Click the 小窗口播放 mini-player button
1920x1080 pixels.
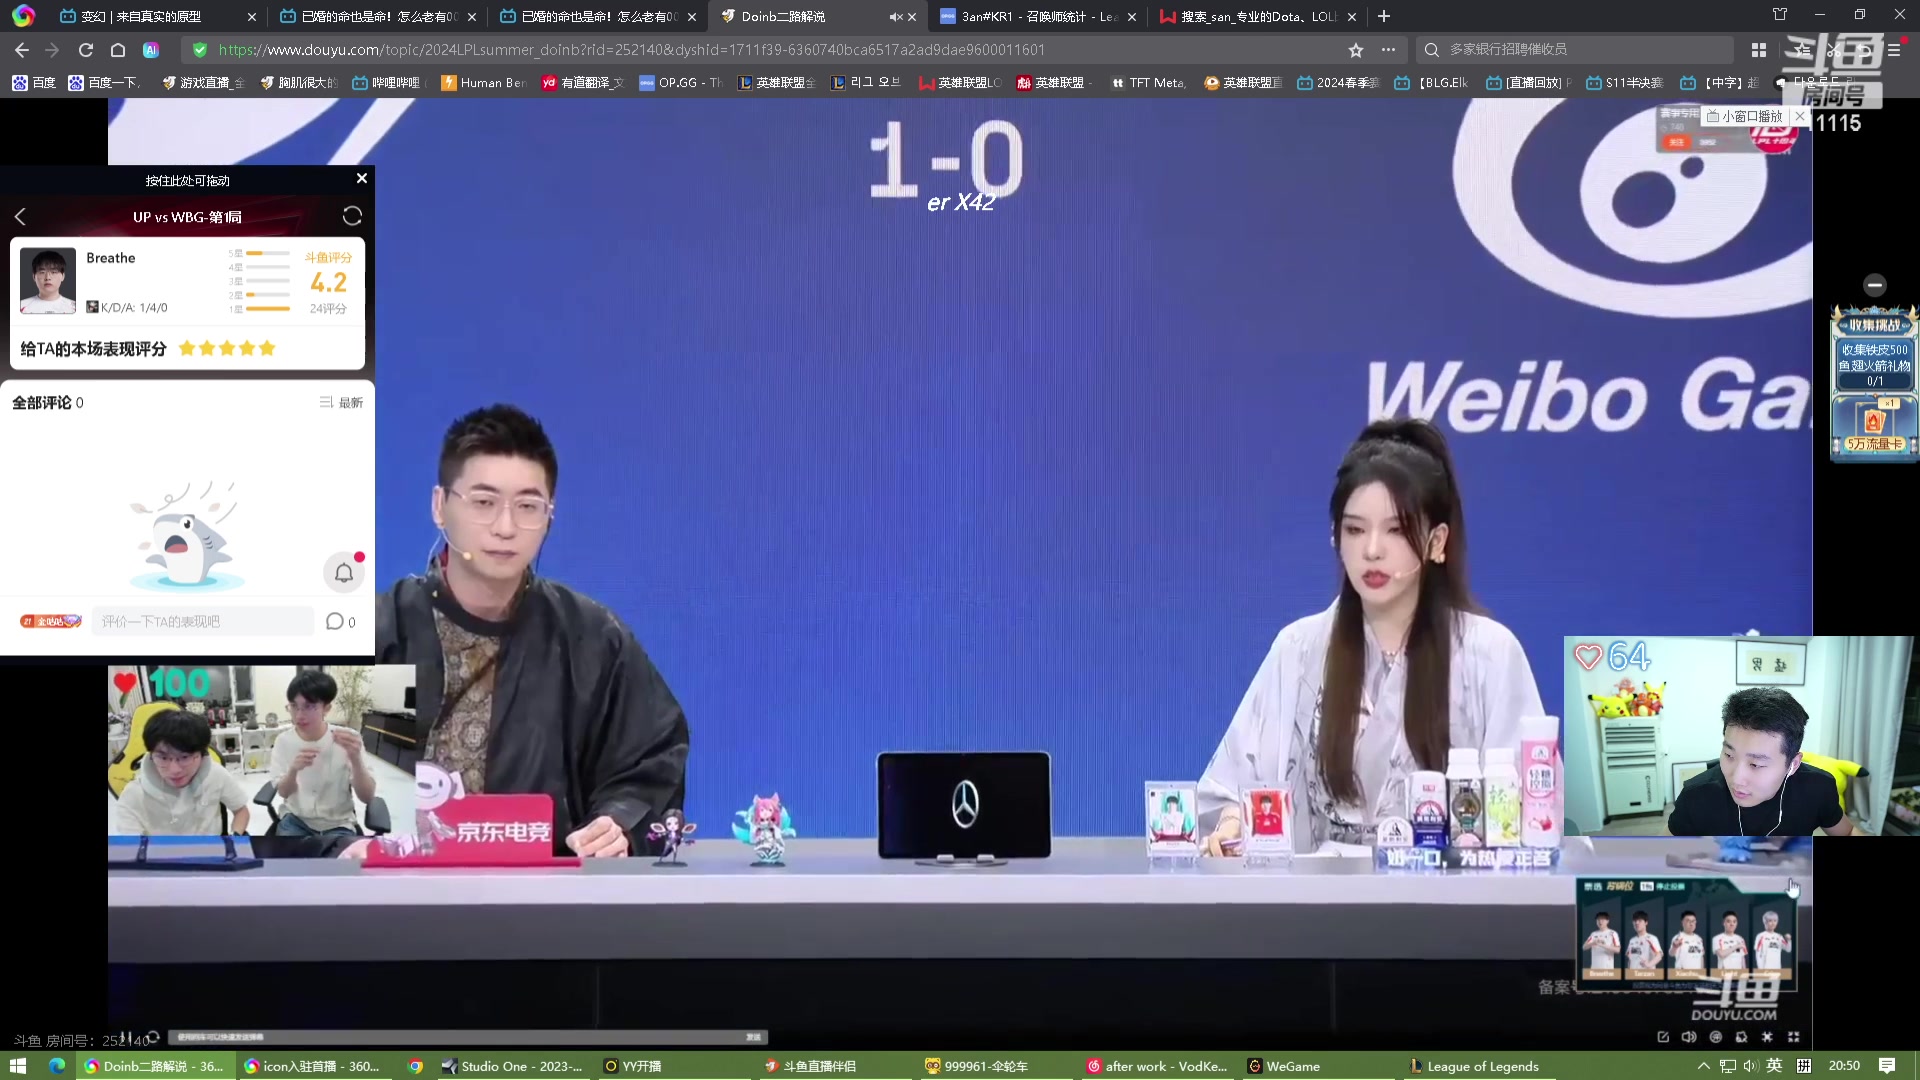(1745, 117)
